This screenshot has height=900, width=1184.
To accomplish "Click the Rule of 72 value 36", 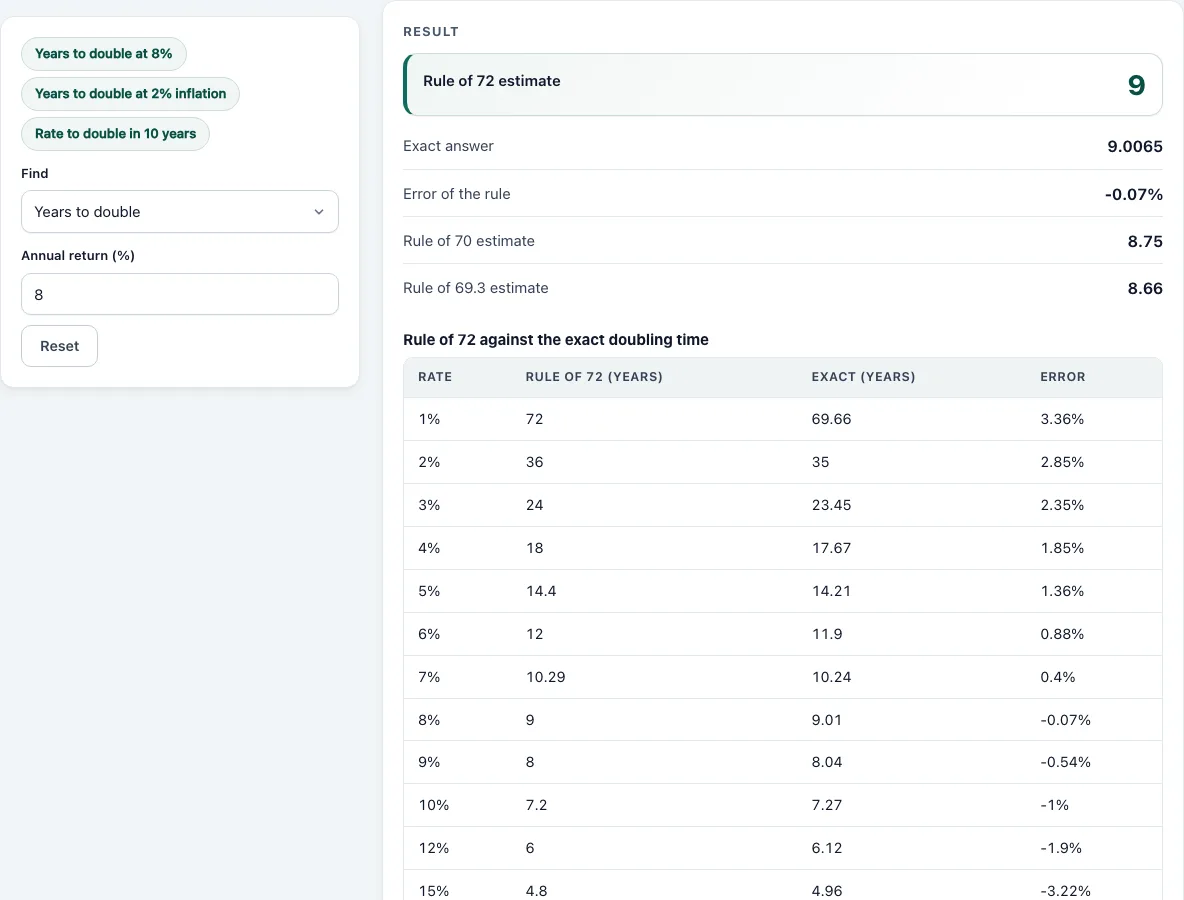I will pyautogui.click(x=534, y=462).
